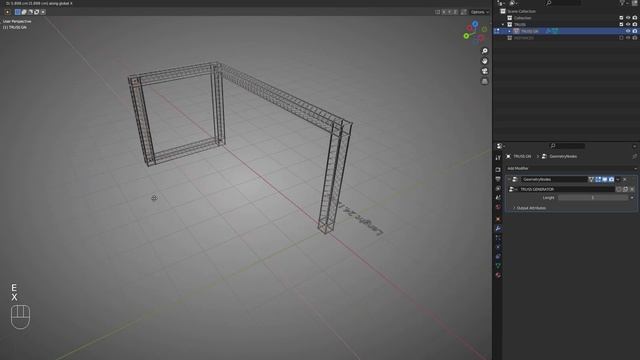Open the Scene properties tab
The width and height of the screenshot is (640, 360).
(x=498, y=198)
